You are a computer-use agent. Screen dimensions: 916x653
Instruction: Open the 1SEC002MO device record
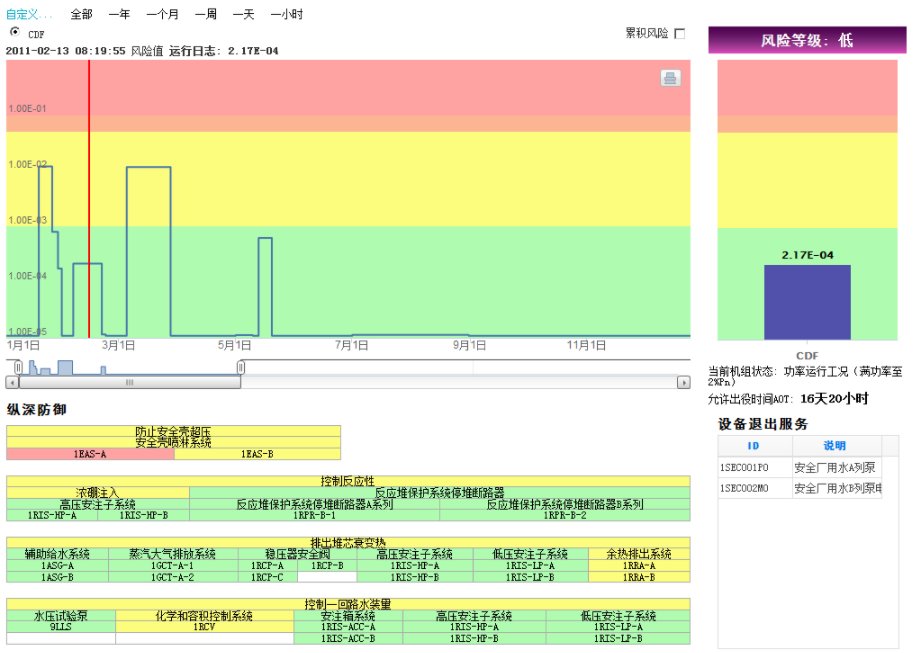[746, 488]
